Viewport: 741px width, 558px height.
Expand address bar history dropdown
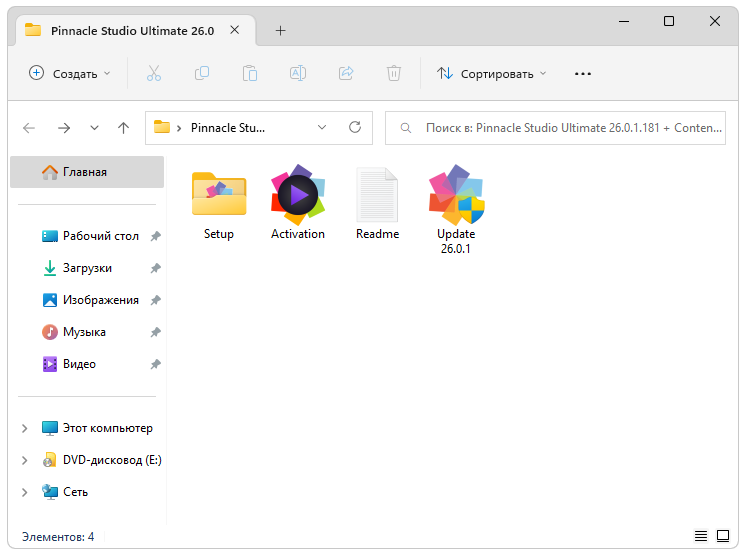[x=322, y=127]
